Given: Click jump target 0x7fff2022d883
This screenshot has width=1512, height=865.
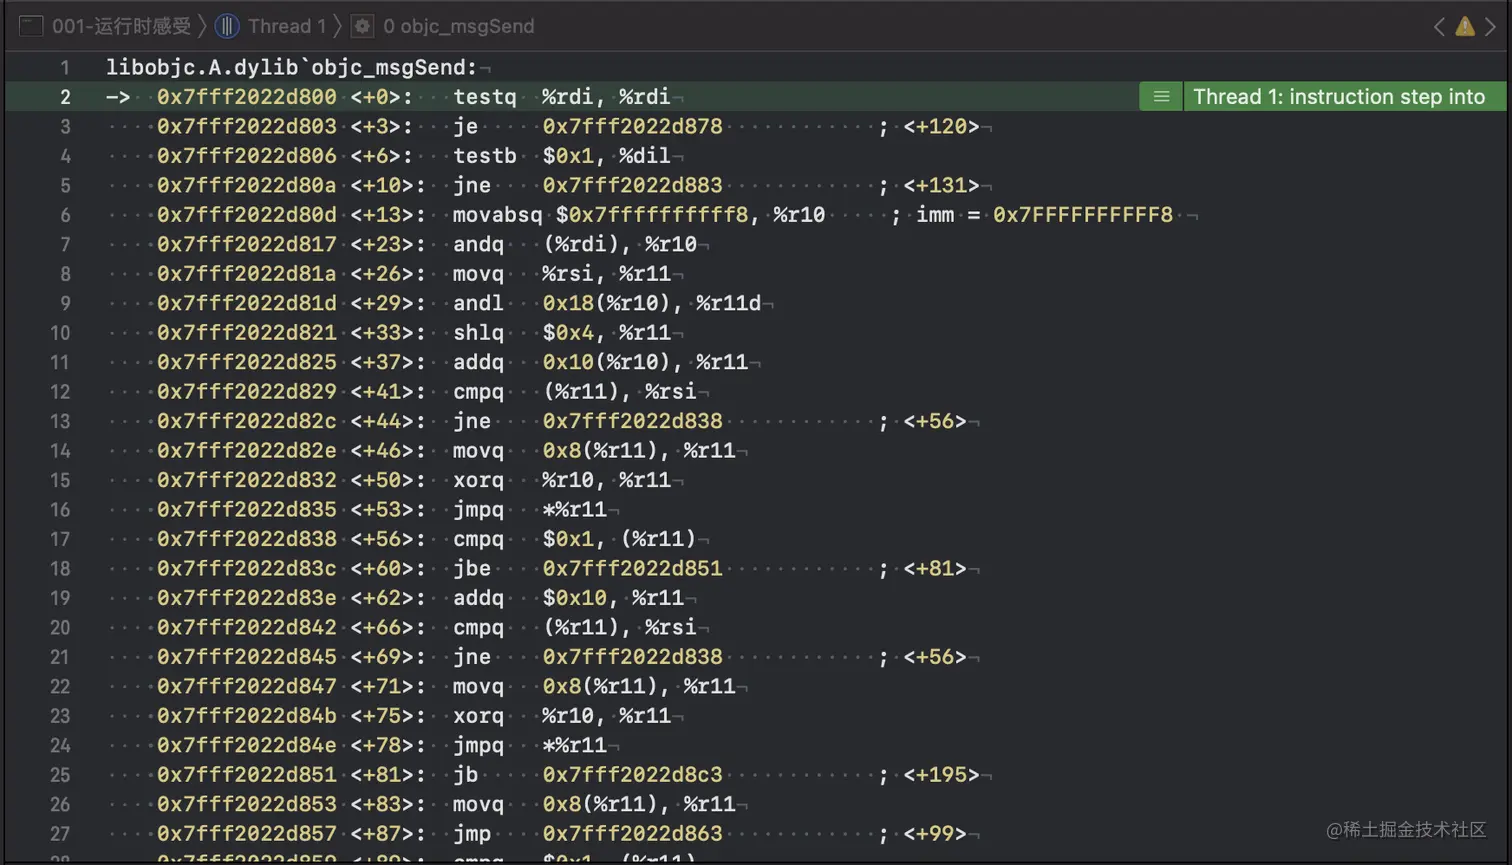Looking at the screenshot, I should 632,186.
